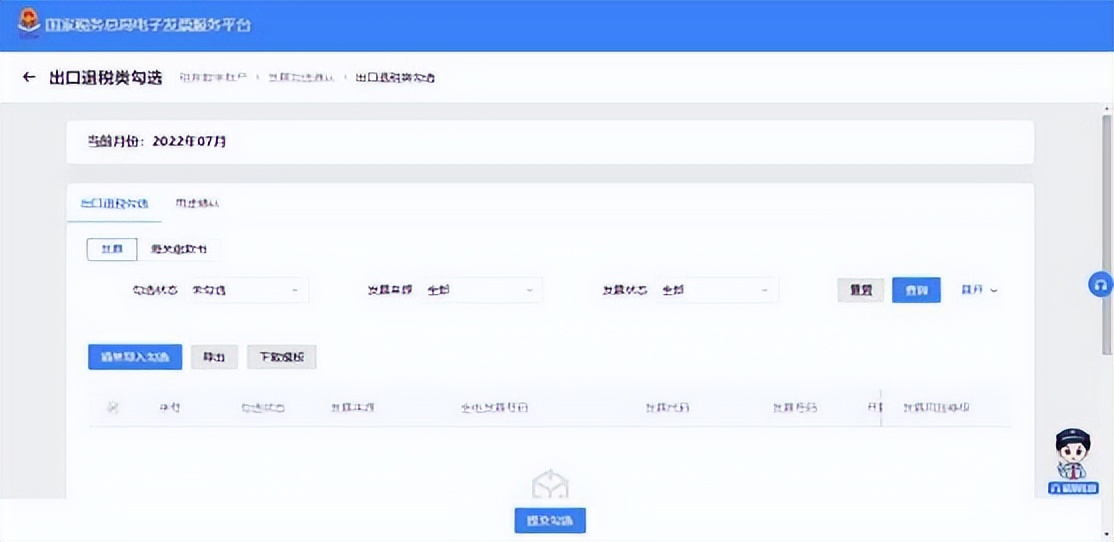Tick the select-all checkbox in table header

click(112, 408)
